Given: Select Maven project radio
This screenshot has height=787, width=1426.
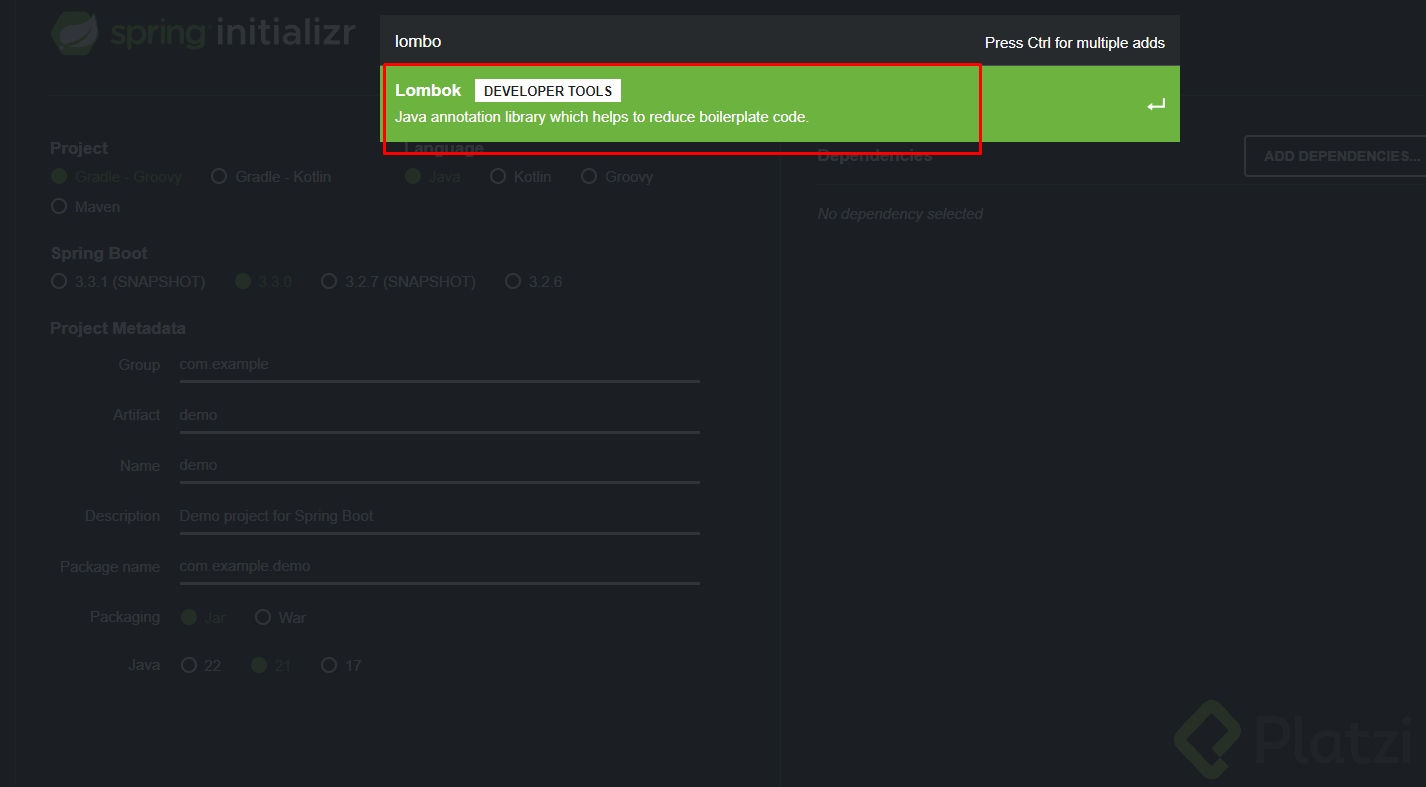Looking at the screenshot, I should tap(58, 207).
